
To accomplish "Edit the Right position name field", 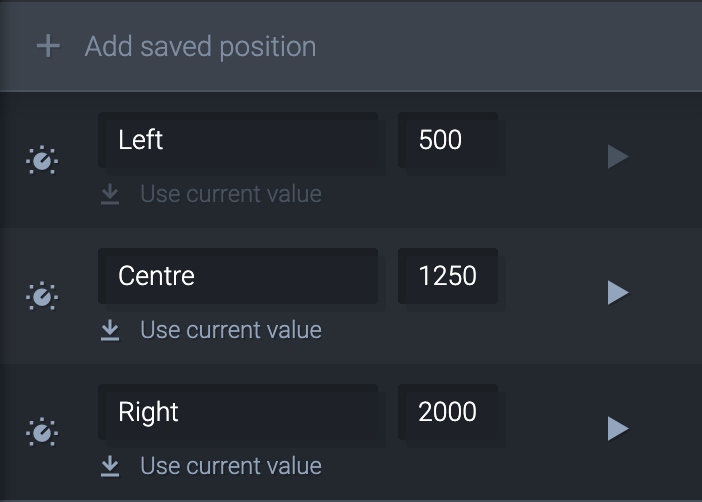I will pyautogui.click(x=238, y=412).
